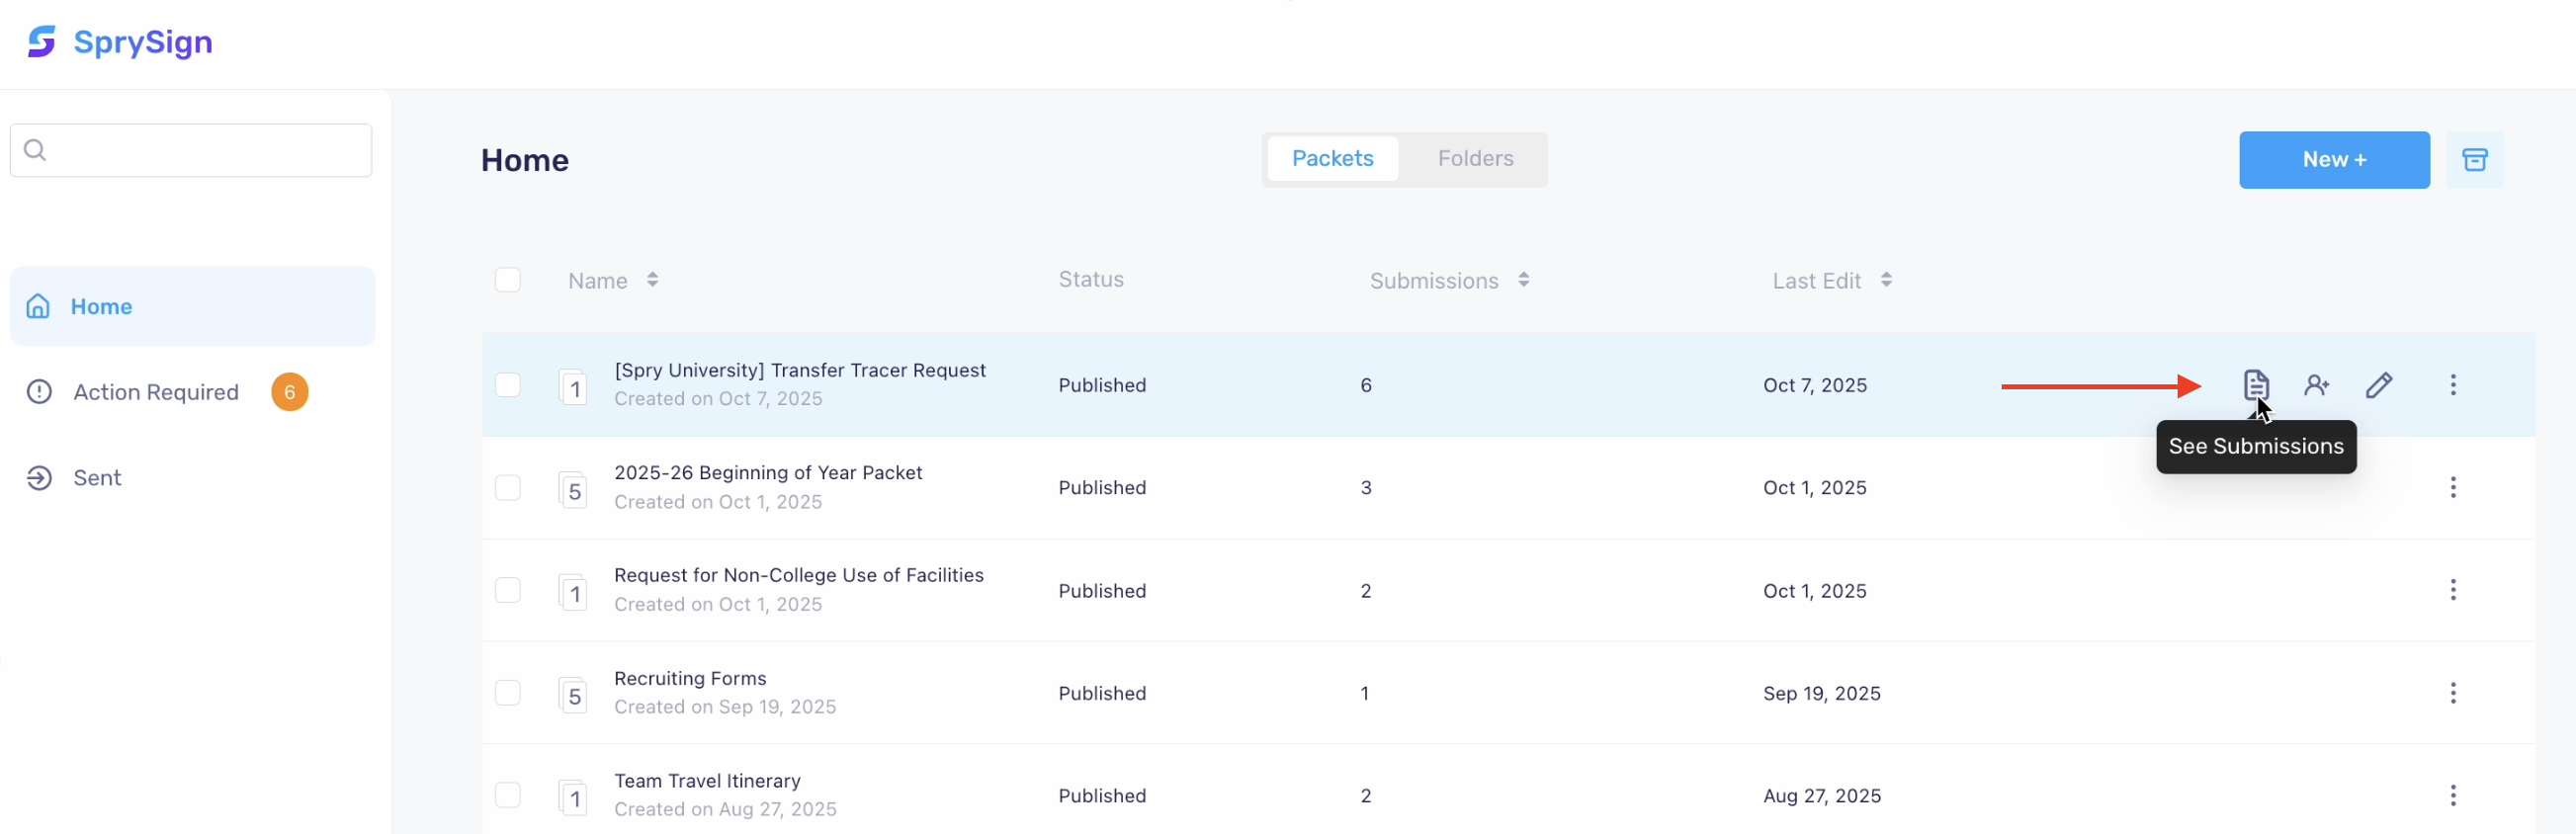
Task: Click Published status of Recruiting Forms
Action: coord(1102,693)
